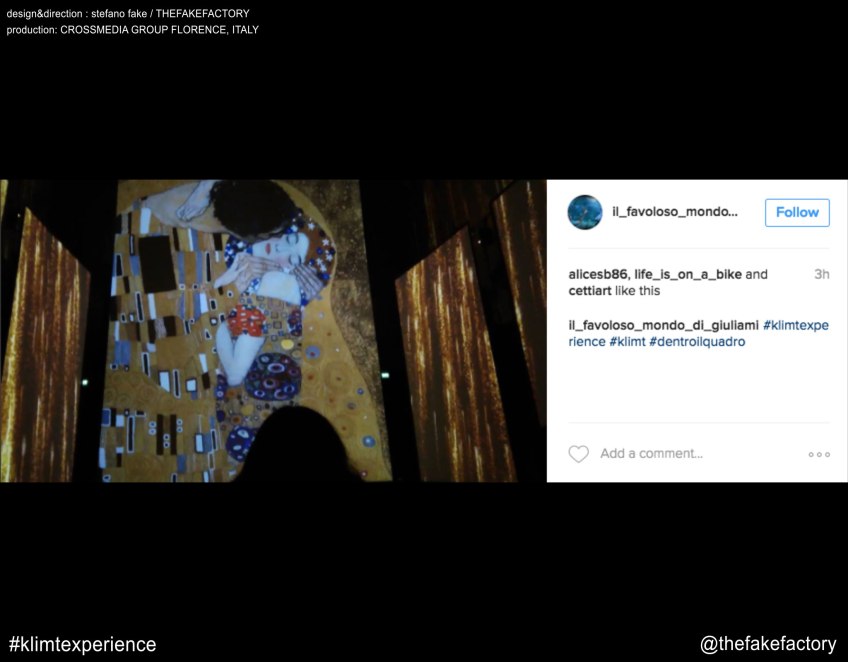Click the 3h post timestamp
This screenshot has height=662, width=848.
point(821,274)
